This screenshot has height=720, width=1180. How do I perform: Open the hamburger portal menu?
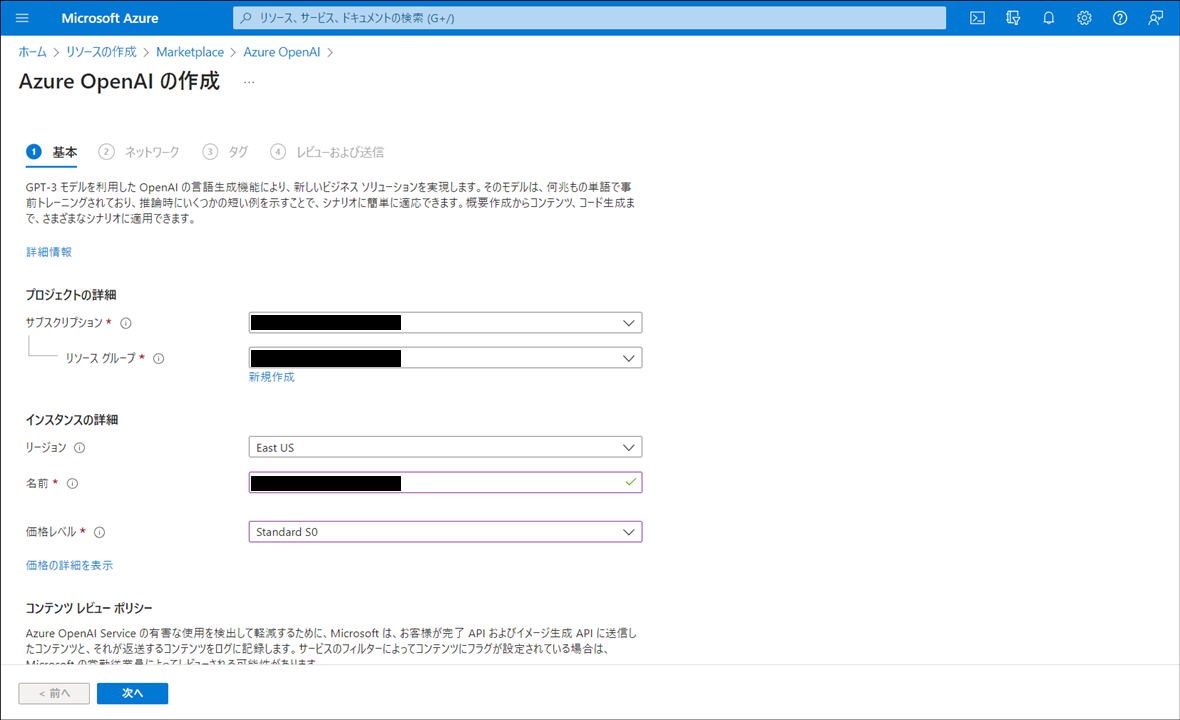pos(22,18)
